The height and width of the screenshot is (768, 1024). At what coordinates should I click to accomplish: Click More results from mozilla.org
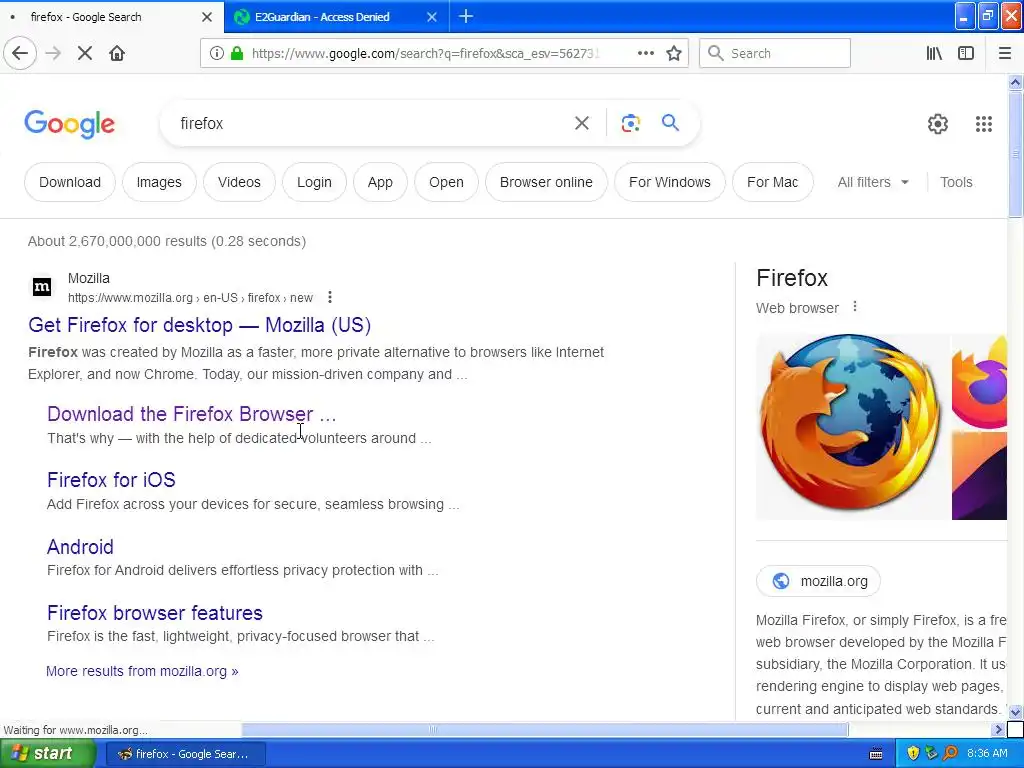pyautogui.click(x=142, y=671)
